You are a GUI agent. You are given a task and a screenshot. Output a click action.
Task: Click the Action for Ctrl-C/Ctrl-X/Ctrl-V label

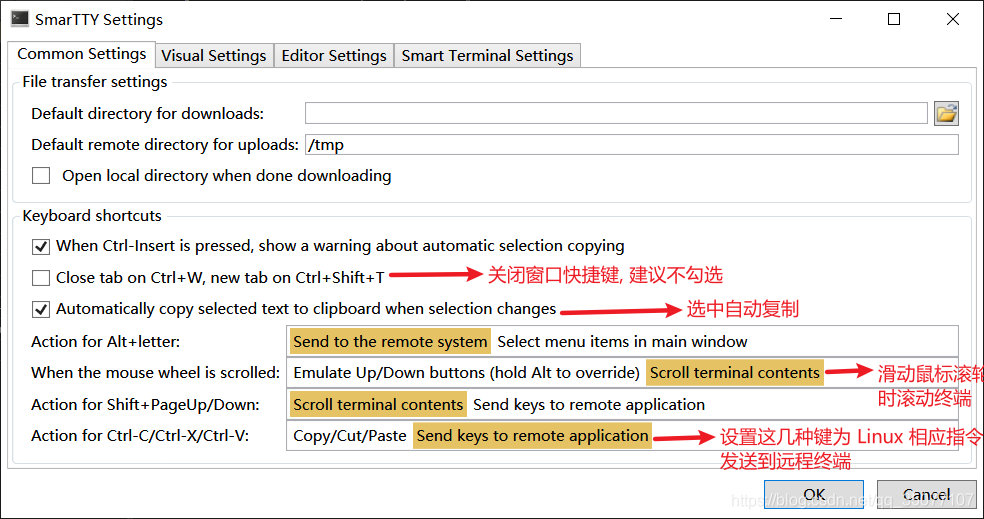(x=140, y=436)
